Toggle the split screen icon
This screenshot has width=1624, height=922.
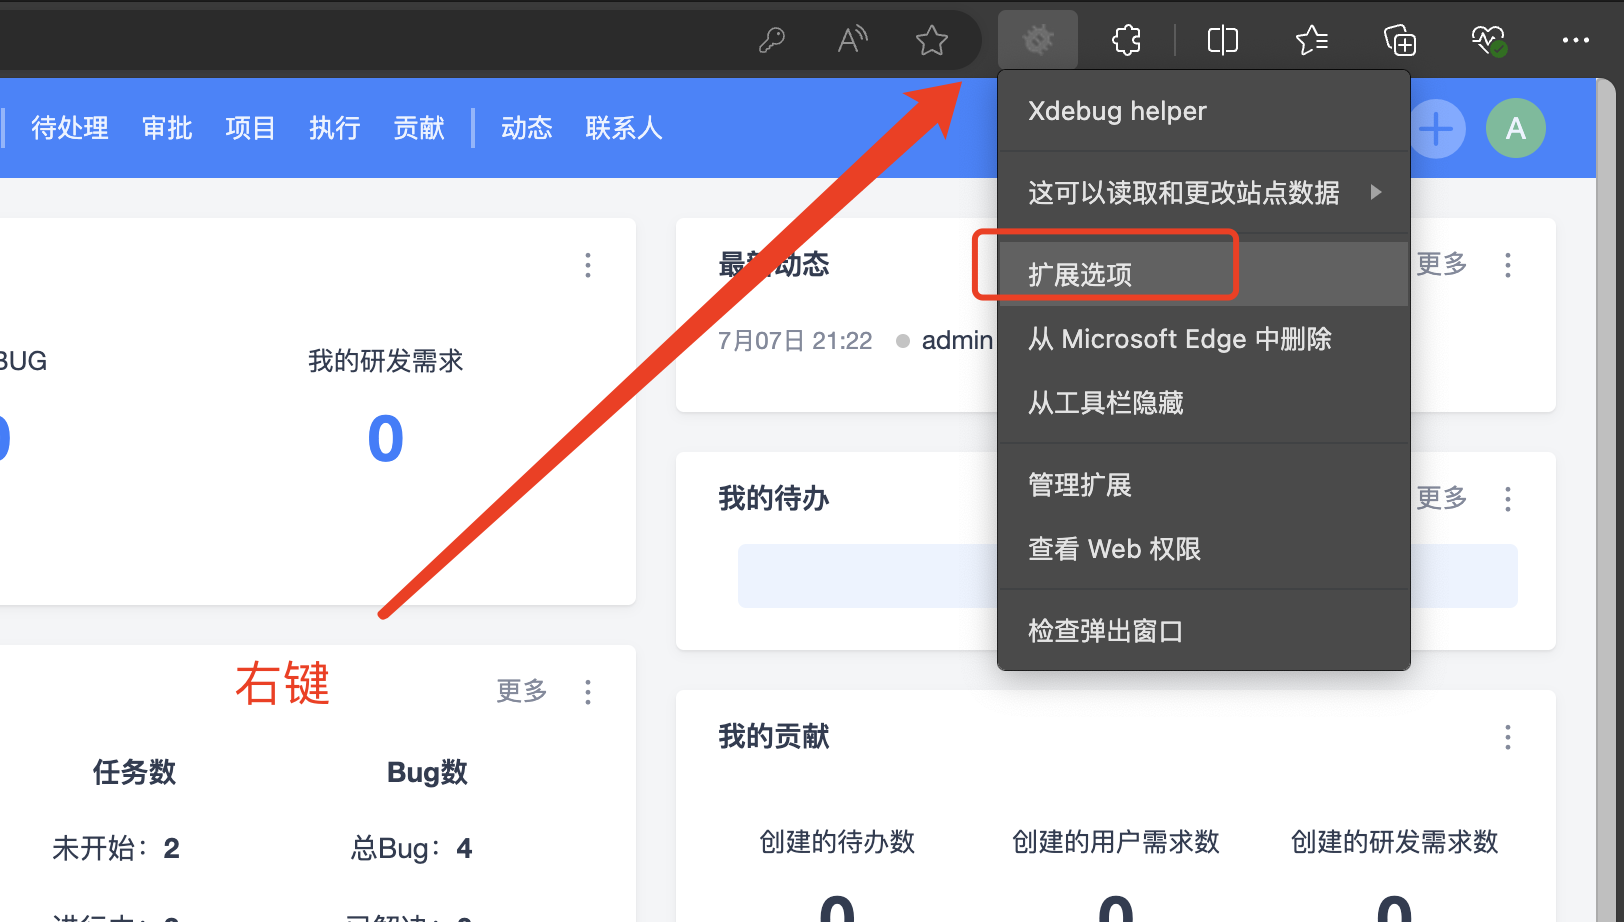click(x=1222, y=40)
